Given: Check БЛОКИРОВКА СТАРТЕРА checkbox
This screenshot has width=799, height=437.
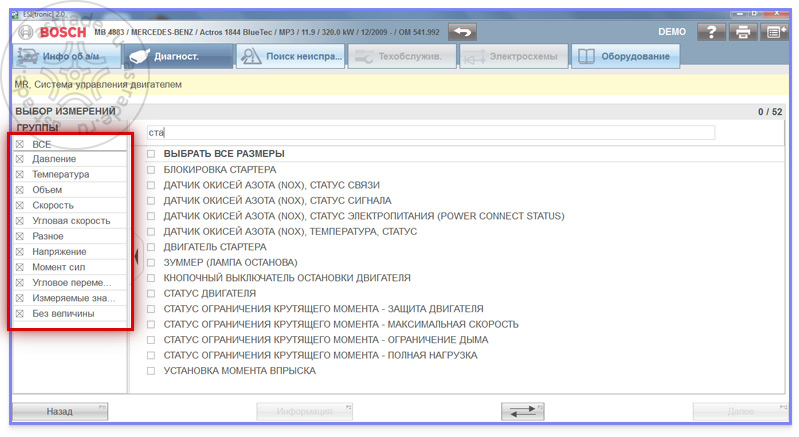Looking at the screenshot, I should click(151, 170).
